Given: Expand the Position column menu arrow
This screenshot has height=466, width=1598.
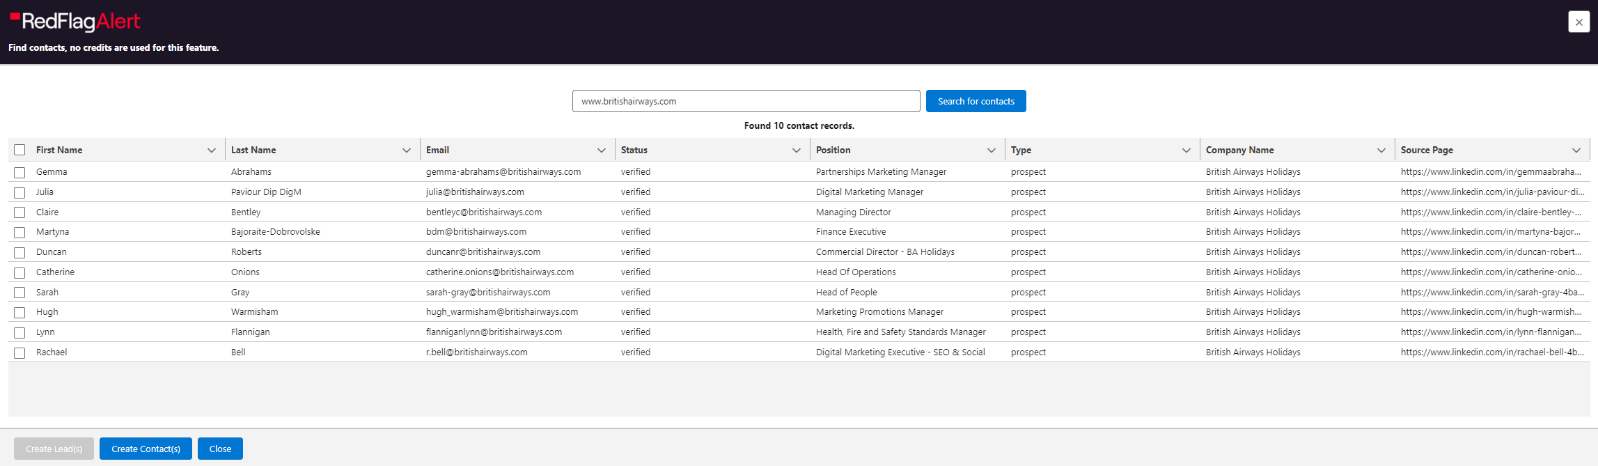Looking at the screenshot, I should [x=991, y=150].
